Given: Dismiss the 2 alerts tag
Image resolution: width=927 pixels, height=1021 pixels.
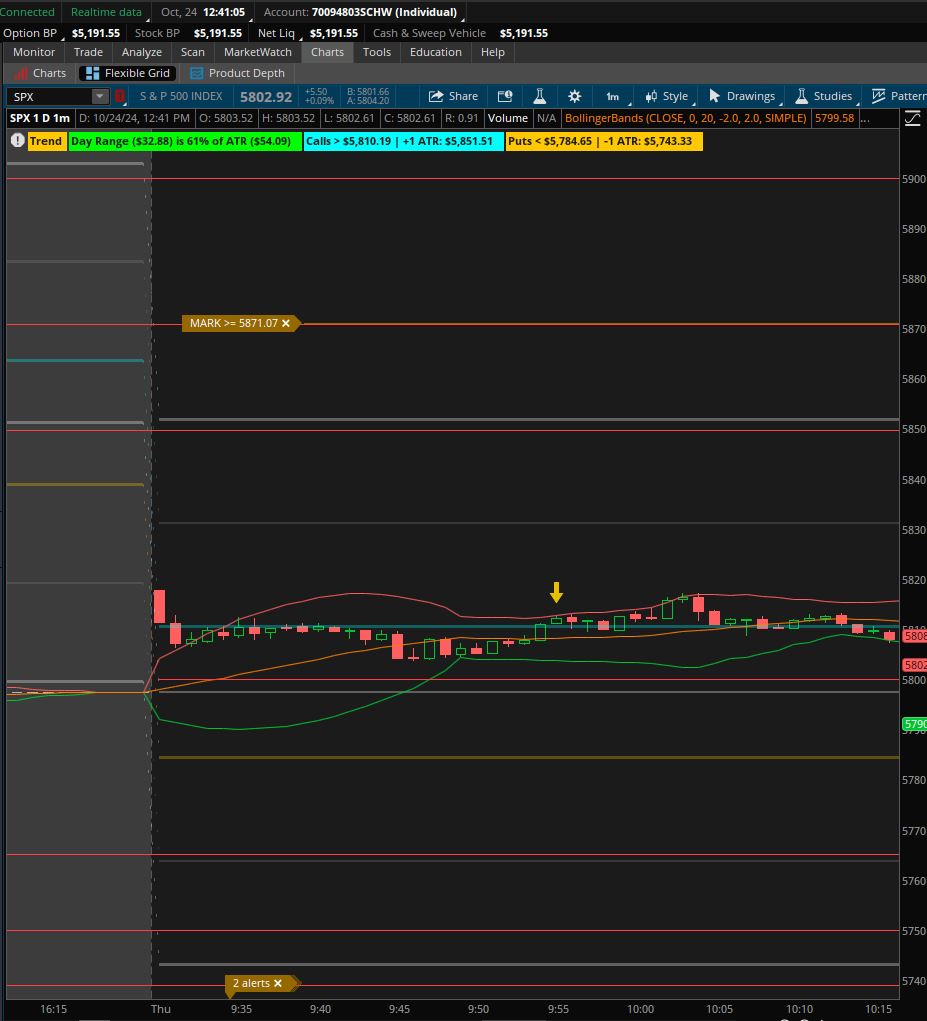Looking at the screenshot, I should tap(278, 983).
